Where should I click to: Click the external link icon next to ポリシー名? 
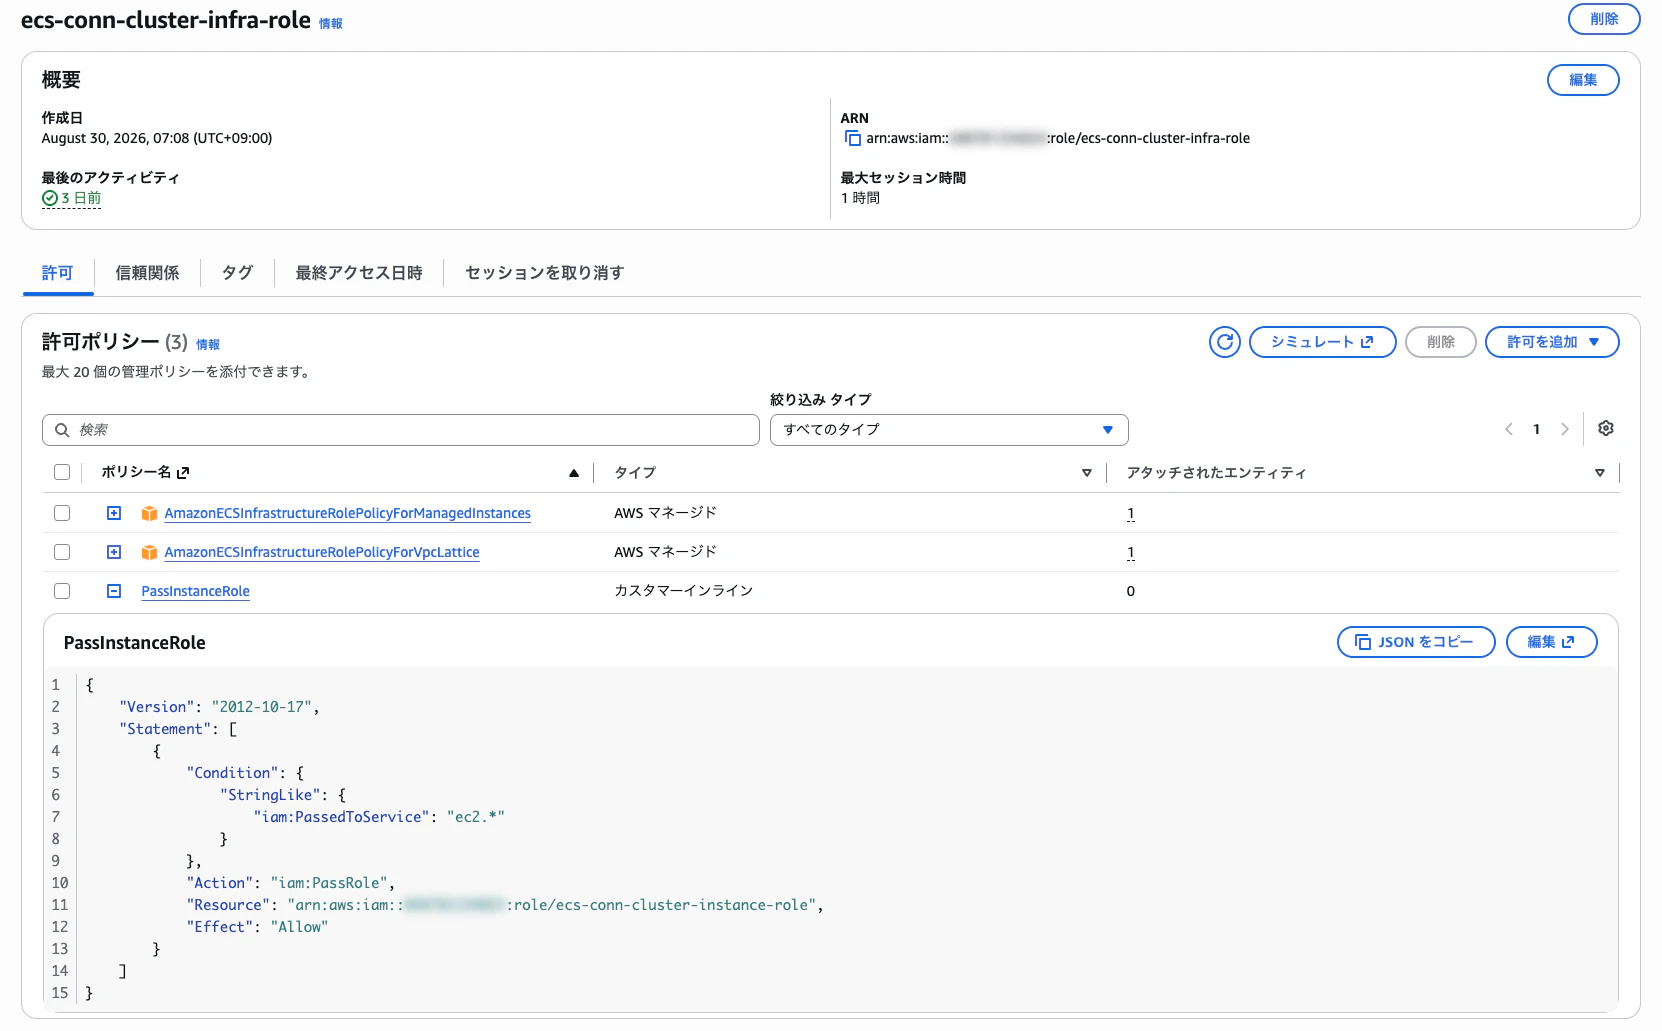(183, 473)
